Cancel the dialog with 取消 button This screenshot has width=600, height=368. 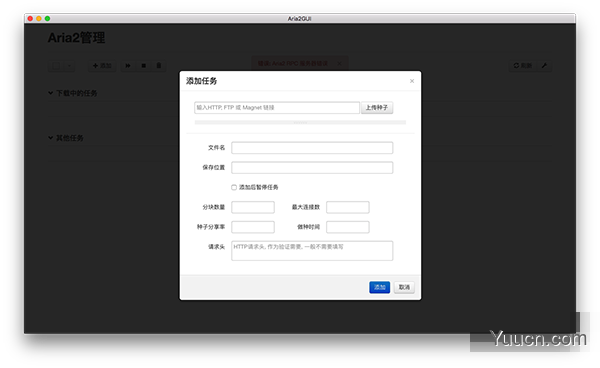tap(404, 287)
